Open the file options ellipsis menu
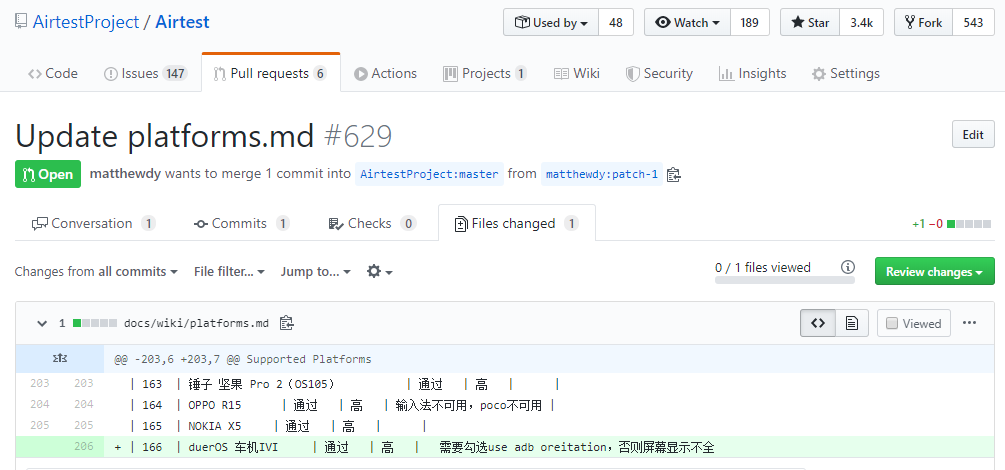The height and width of the screenshot is (470, 1005). (970, 323)
